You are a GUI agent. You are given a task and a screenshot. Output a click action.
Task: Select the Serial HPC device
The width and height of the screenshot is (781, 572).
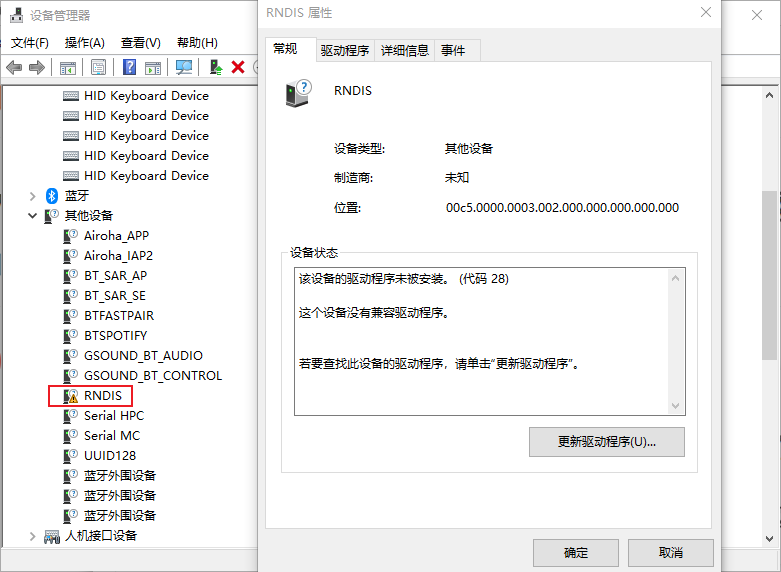[x=114, y=416]
